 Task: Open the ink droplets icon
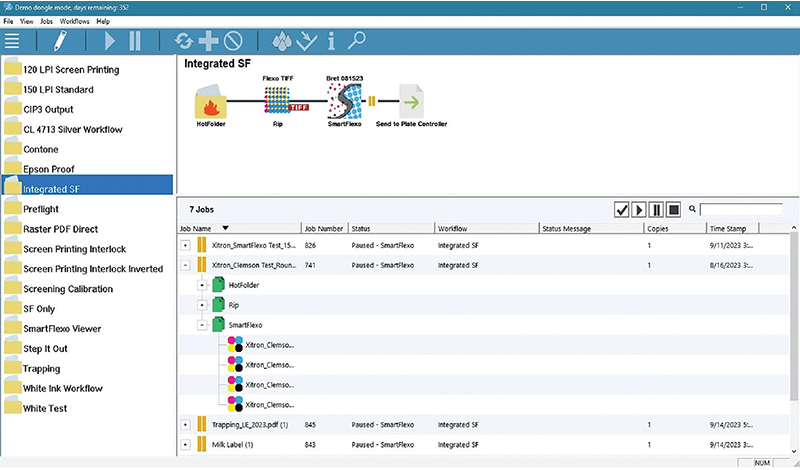coord(282,41)
